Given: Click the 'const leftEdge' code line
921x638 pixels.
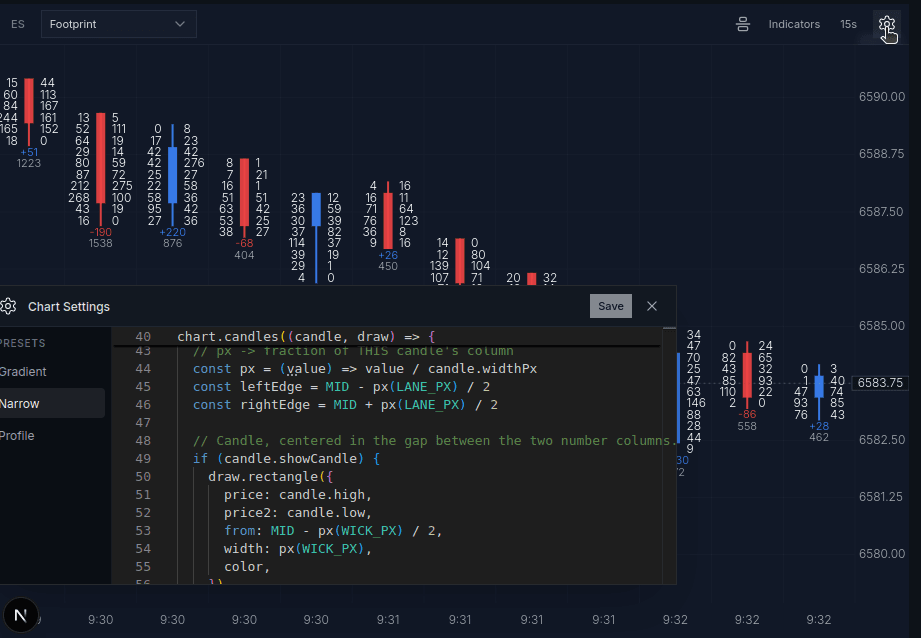Looking at the screenshot, I should 341,387.
